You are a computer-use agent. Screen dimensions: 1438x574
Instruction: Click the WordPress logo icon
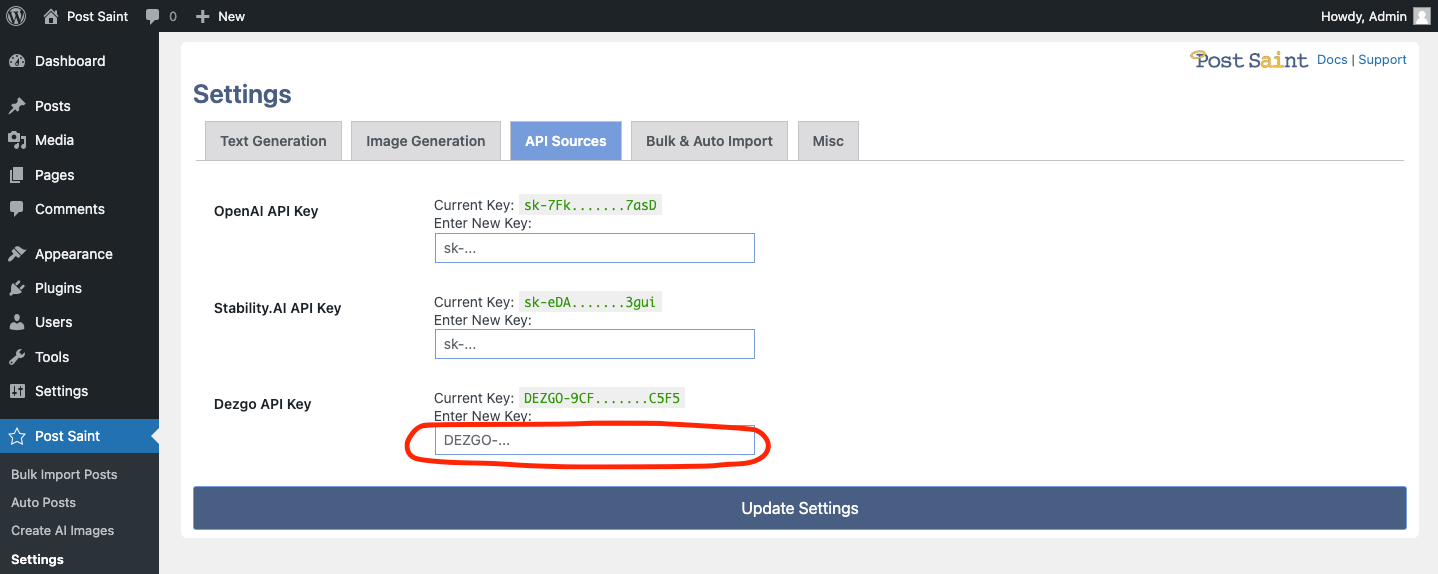[x=16, y=16]
